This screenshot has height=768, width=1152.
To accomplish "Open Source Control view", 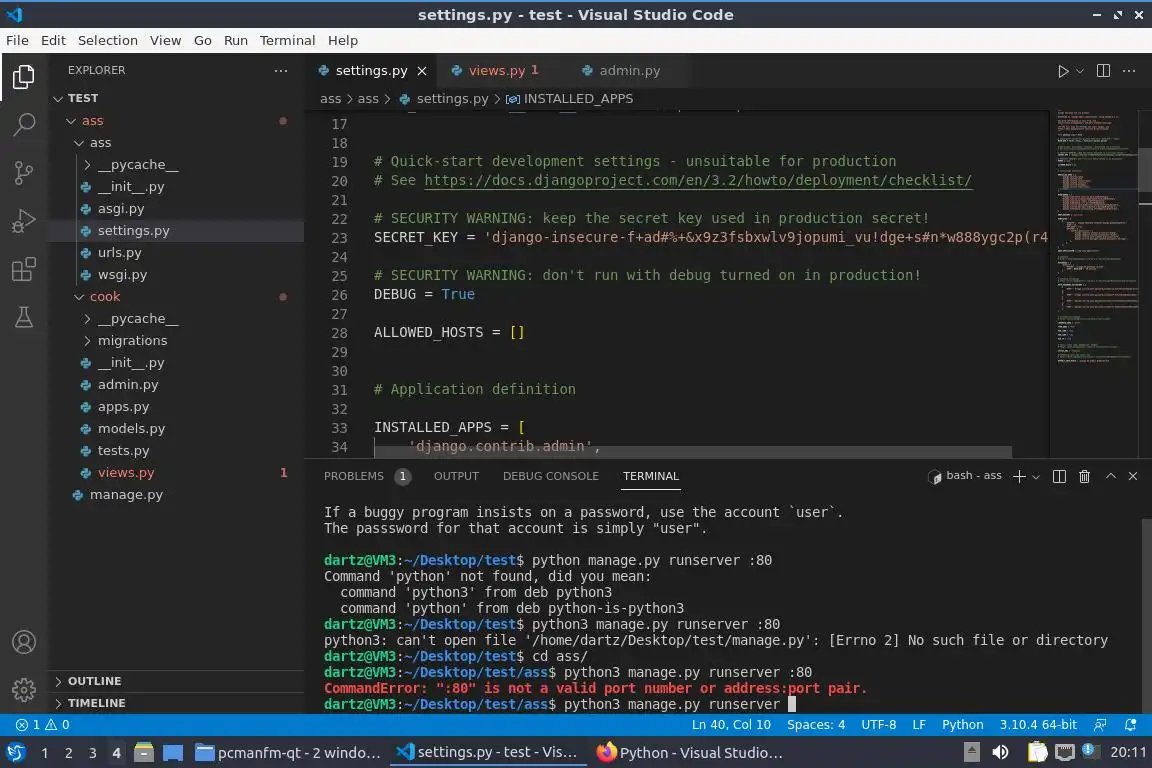I will tap(24, 173).
